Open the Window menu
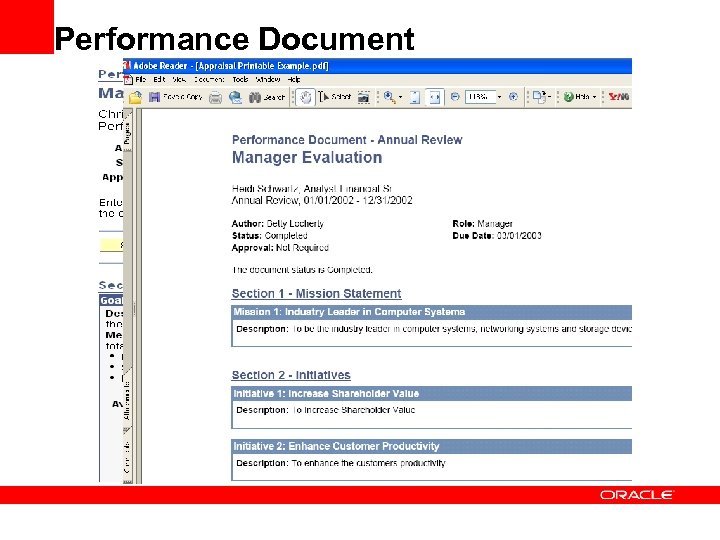 click(x=268, y=79)
